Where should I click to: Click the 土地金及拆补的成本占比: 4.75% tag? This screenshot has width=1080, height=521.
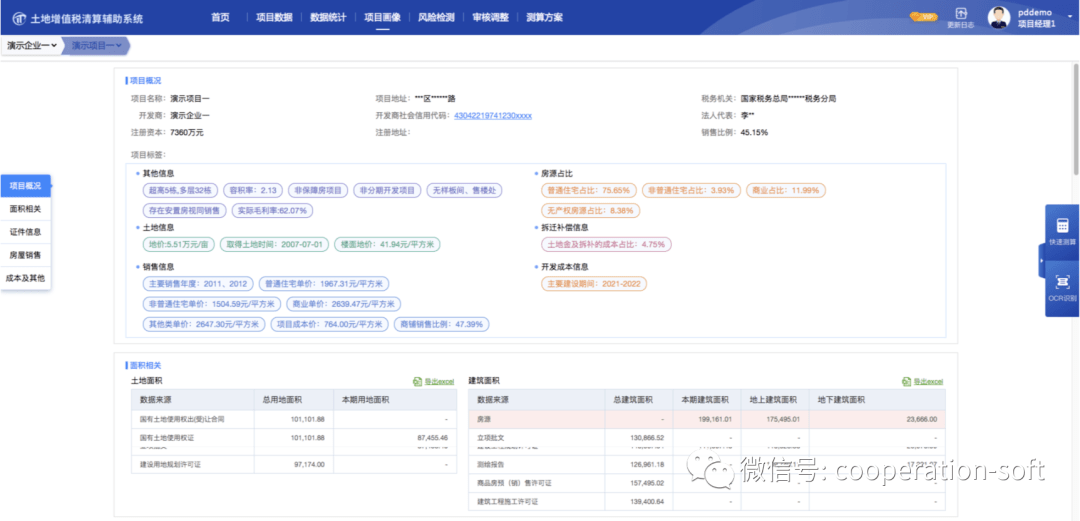click(606, 244)
